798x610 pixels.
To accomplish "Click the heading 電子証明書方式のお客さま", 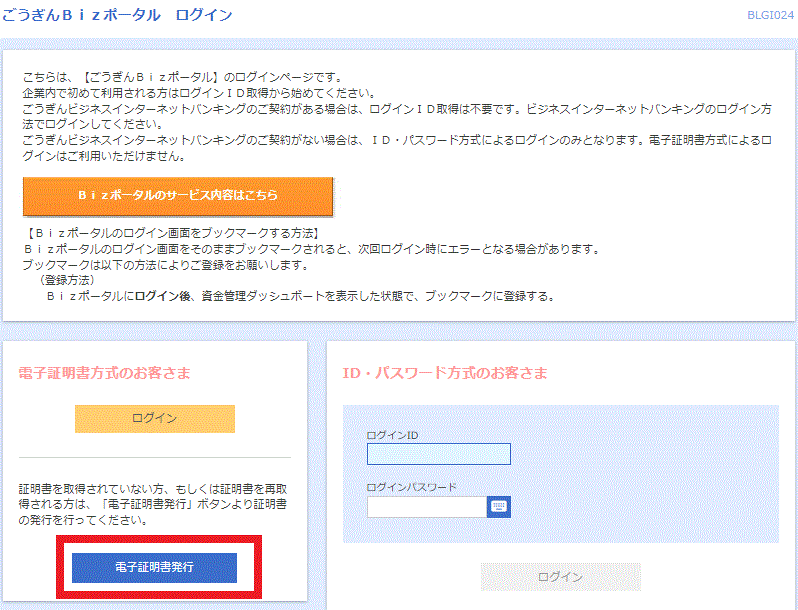I will click(104, 373).
